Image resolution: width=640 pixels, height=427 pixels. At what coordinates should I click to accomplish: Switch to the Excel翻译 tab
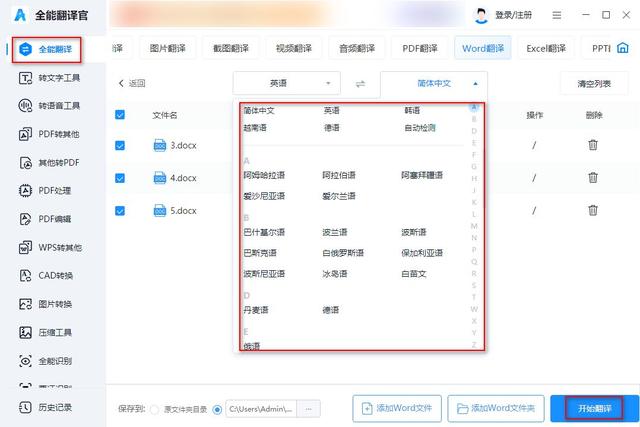[x=546, y=48]
